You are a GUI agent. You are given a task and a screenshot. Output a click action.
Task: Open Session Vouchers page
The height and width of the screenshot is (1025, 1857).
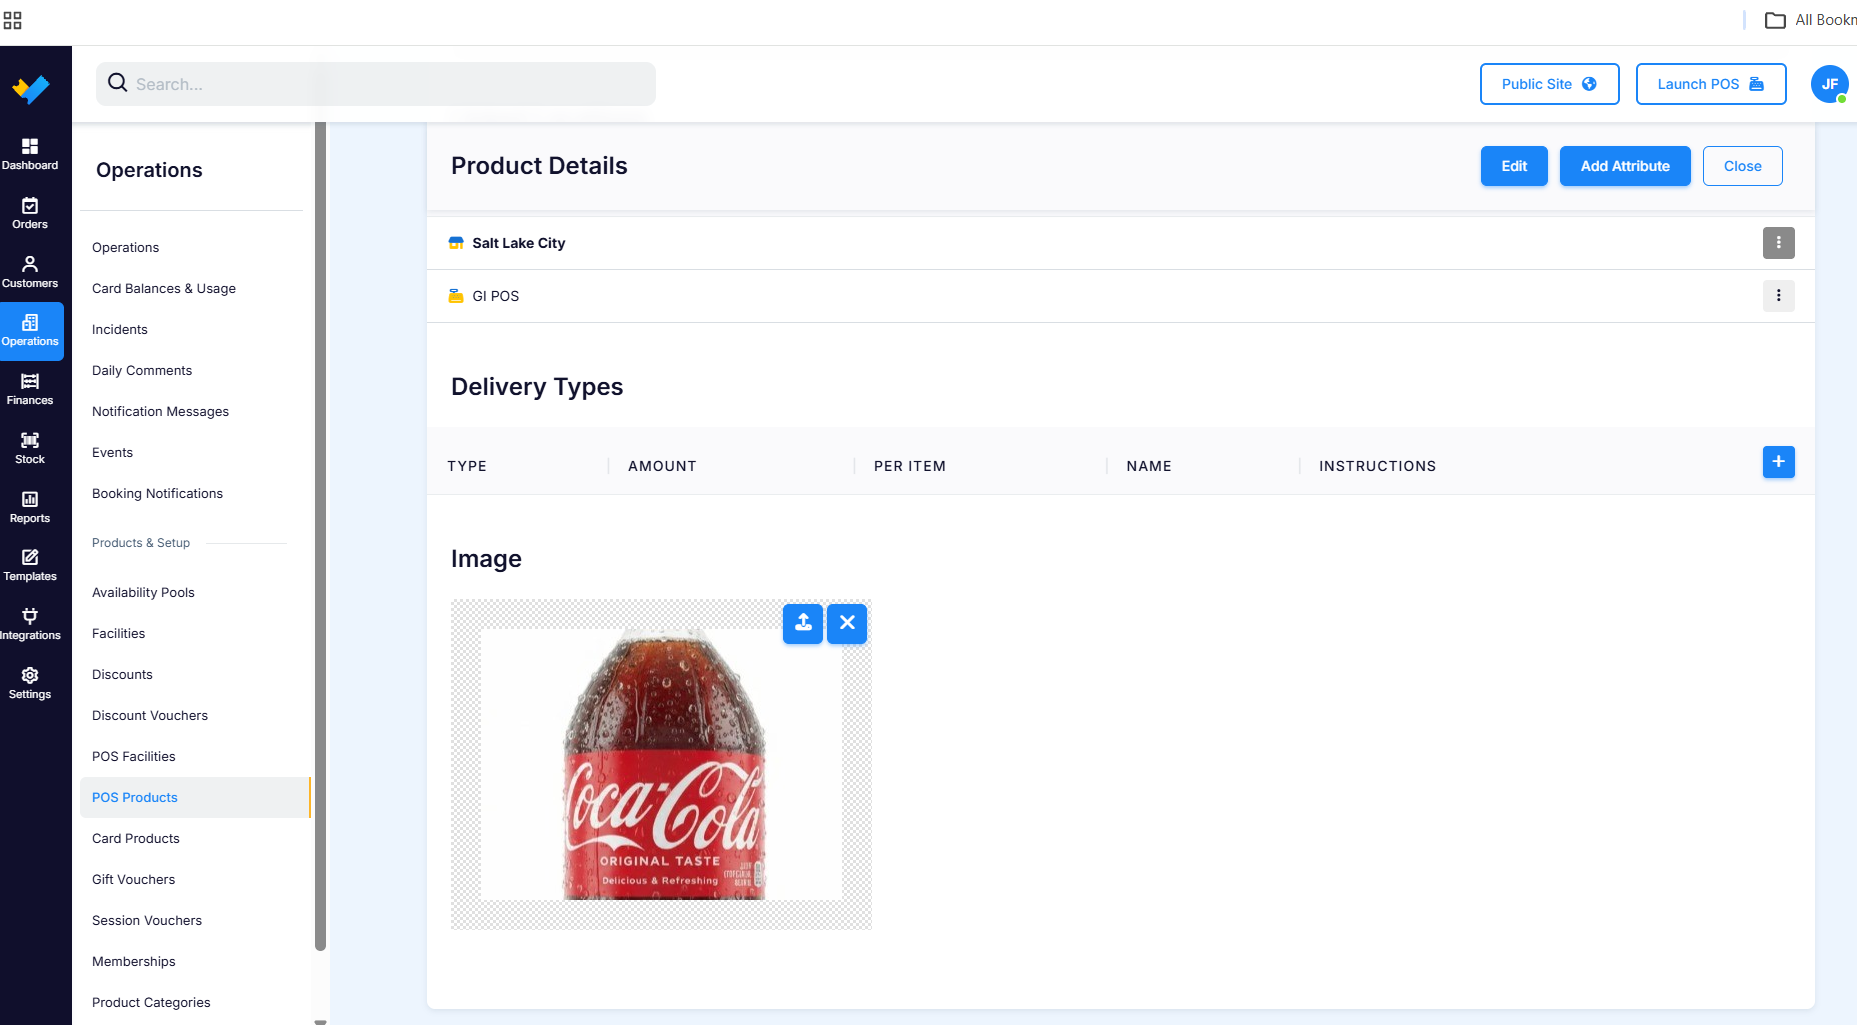click(147, 920)
